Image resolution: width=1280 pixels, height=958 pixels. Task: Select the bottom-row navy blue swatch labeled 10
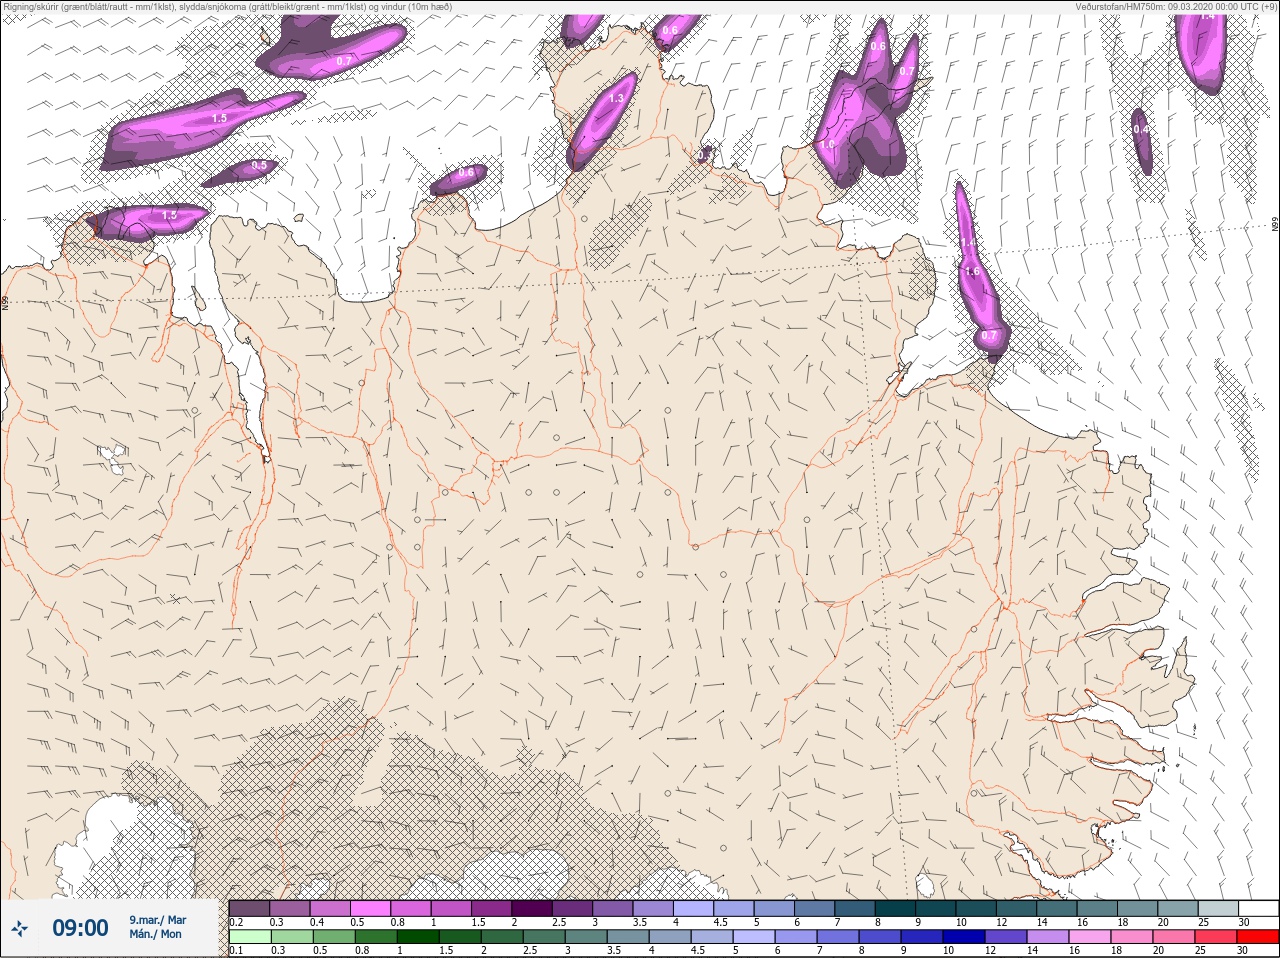[x=964, y=937]
